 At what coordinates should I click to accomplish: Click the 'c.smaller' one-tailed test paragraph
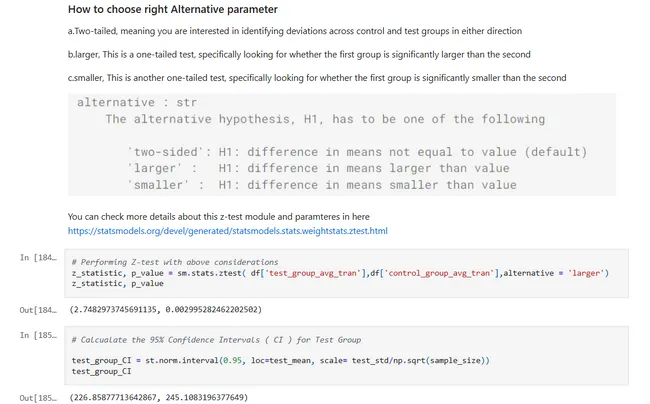(316, 78)
